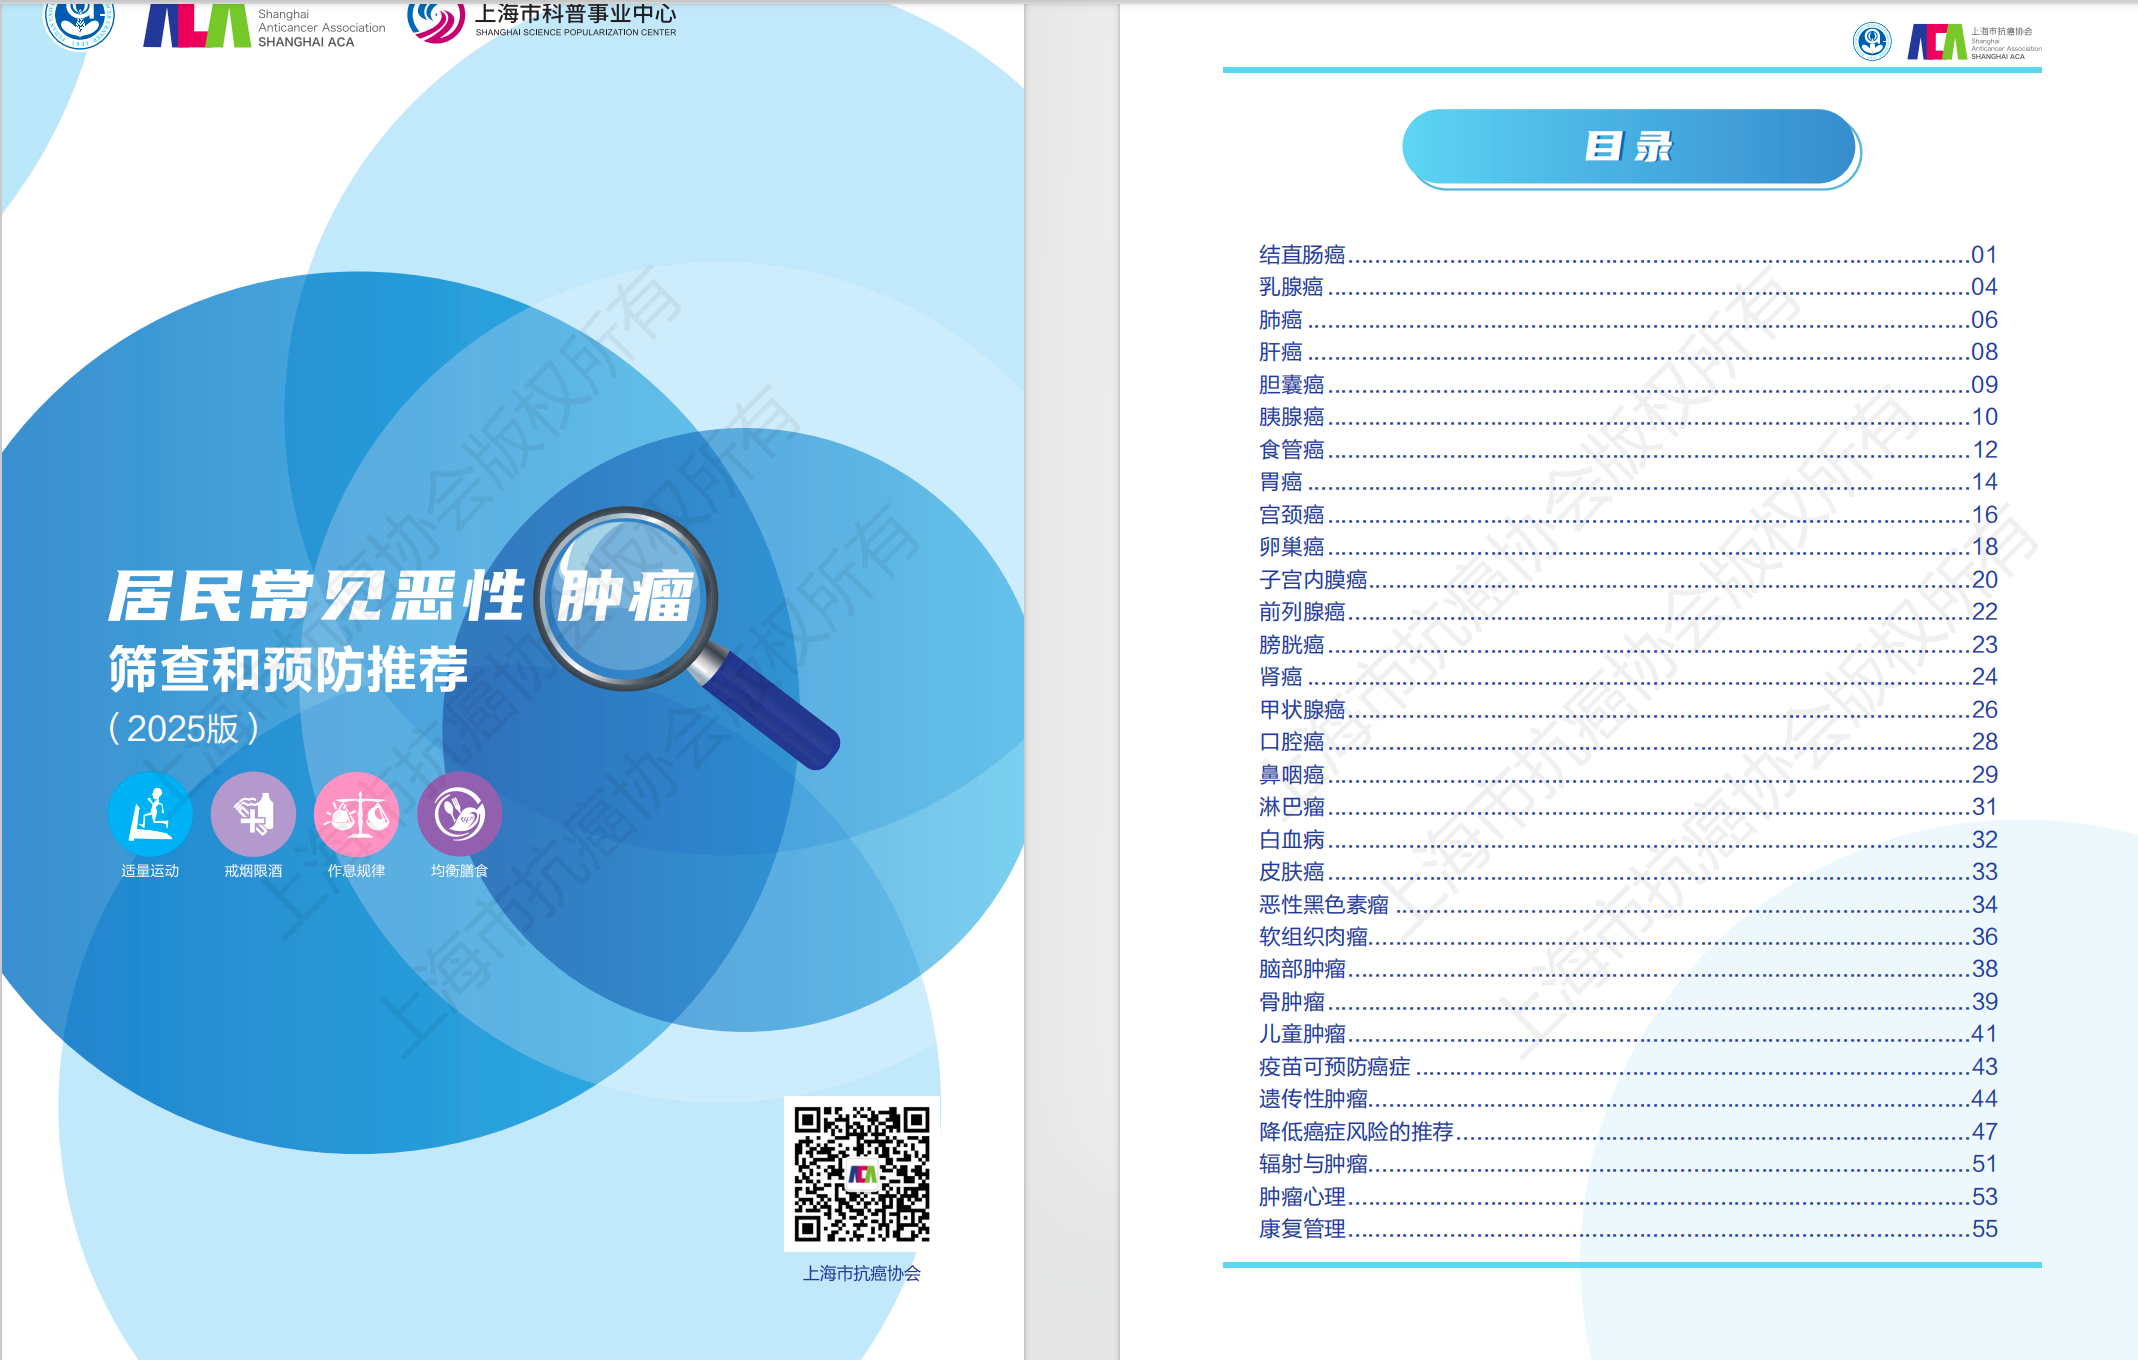
Task: Select the 淋巴瘤 contents row
Action: (x=1628, y=807)
